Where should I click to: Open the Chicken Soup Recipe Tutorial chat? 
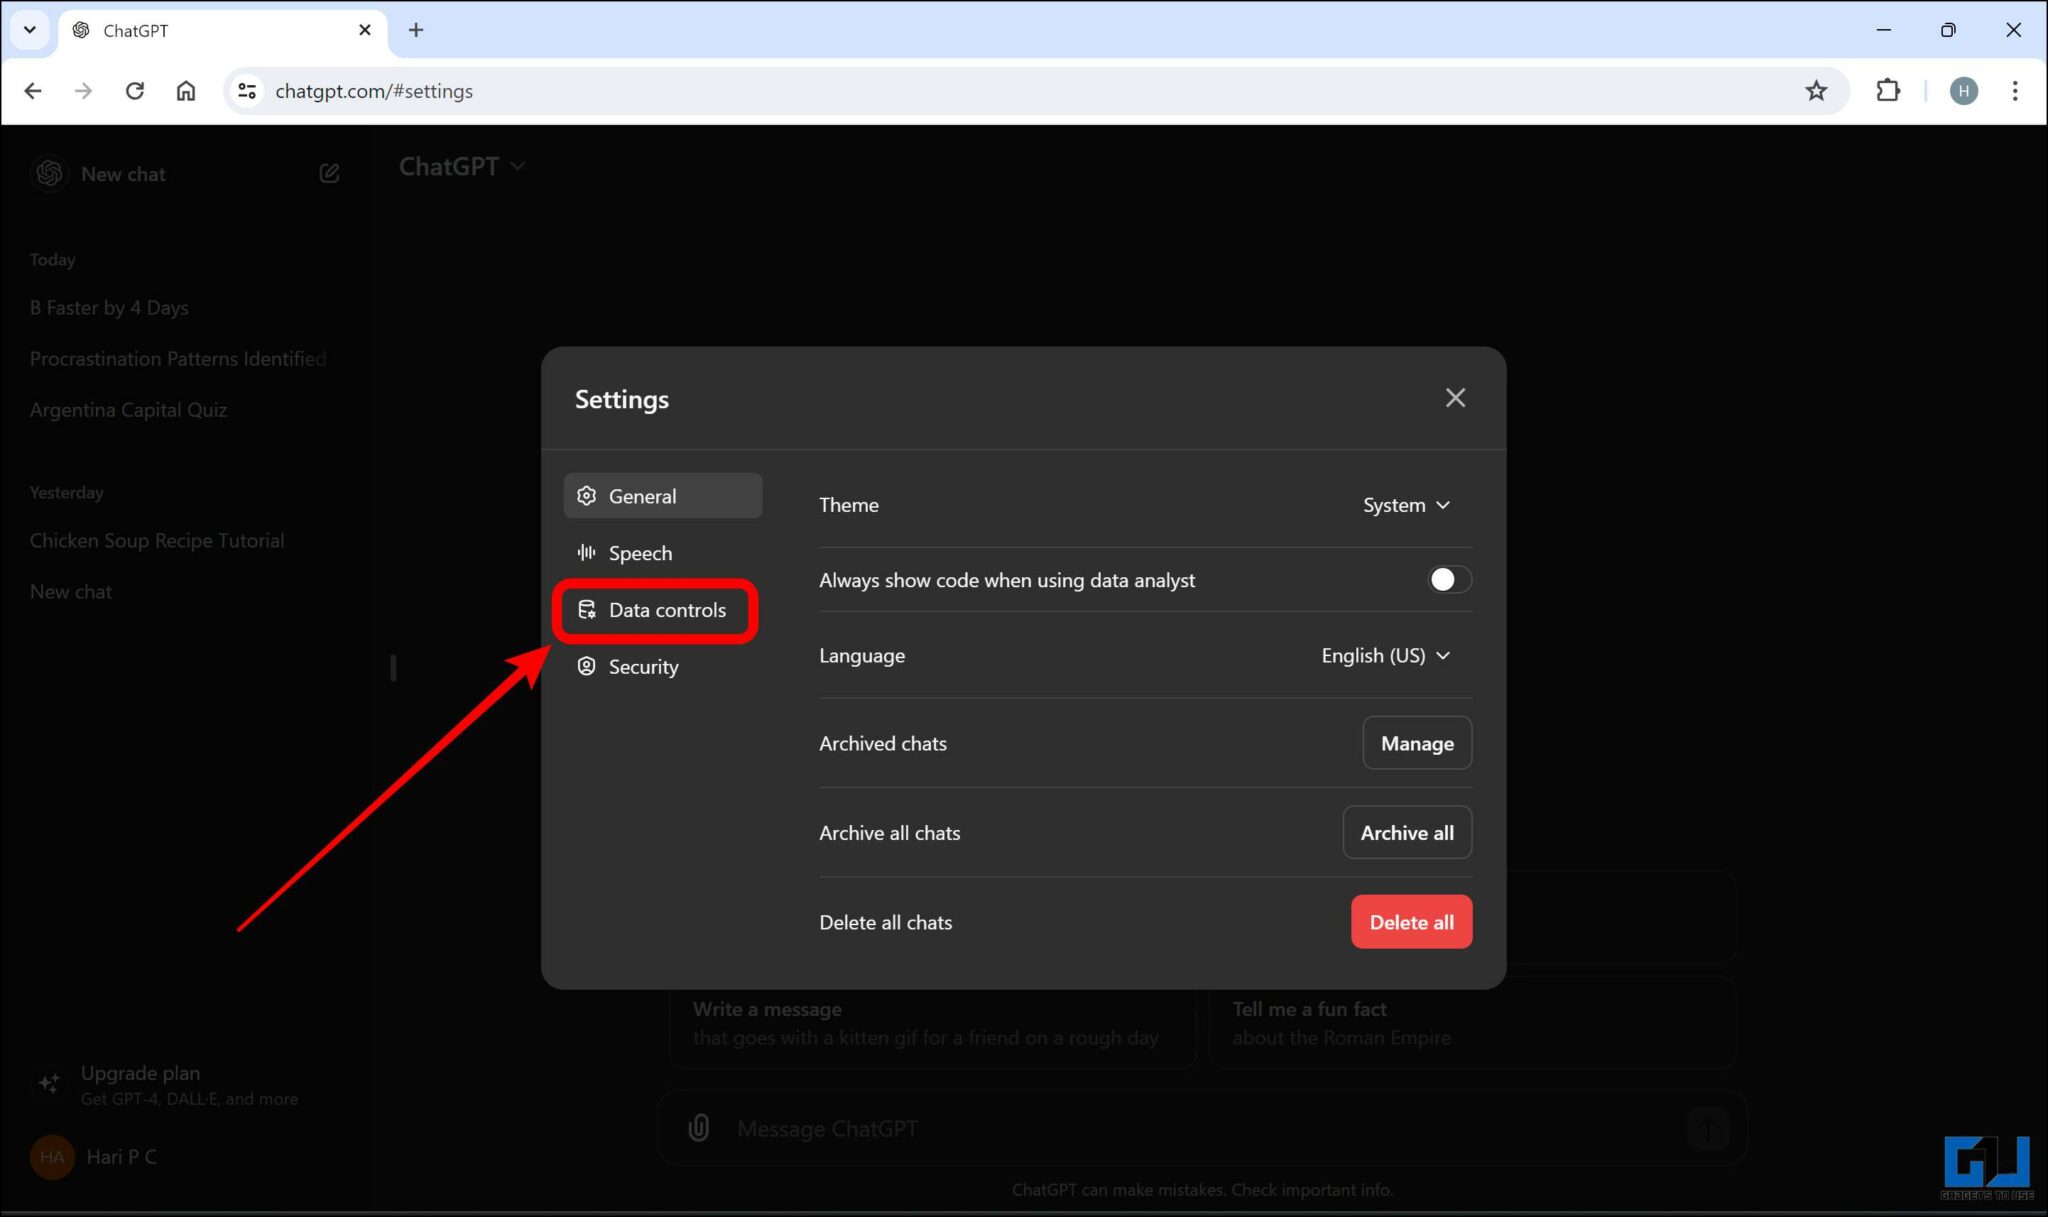pos(156,540)
